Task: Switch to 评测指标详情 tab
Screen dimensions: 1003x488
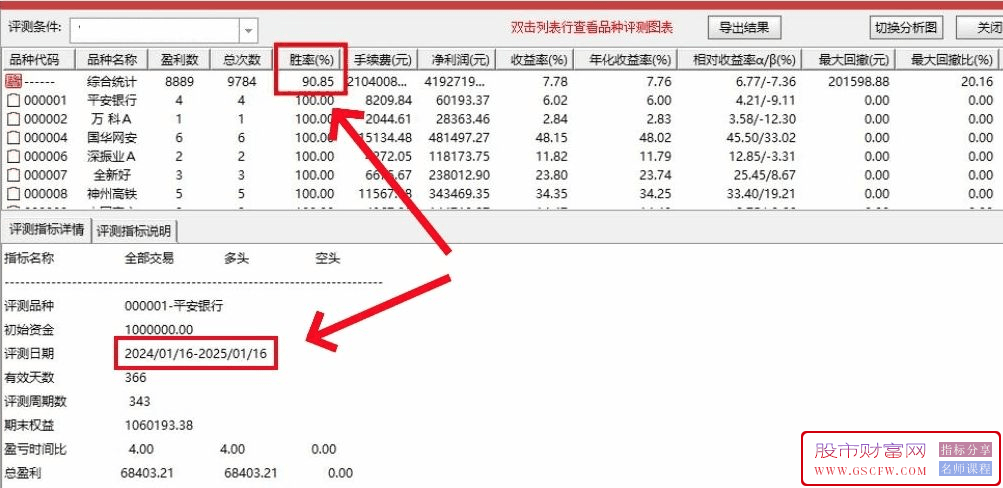Action: 46,230
